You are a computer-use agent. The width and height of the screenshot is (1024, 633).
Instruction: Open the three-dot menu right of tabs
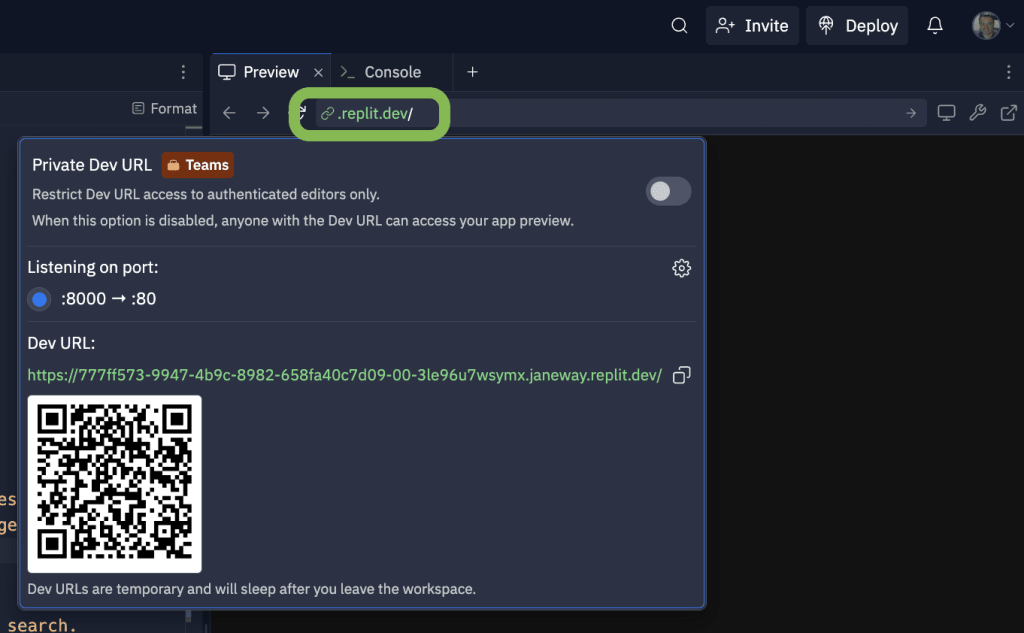point(1008,72)
